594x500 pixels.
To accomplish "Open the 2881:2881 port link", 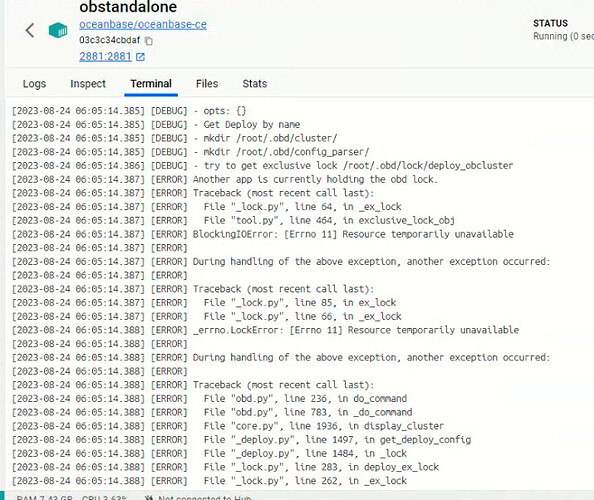I will coord(105,56).
